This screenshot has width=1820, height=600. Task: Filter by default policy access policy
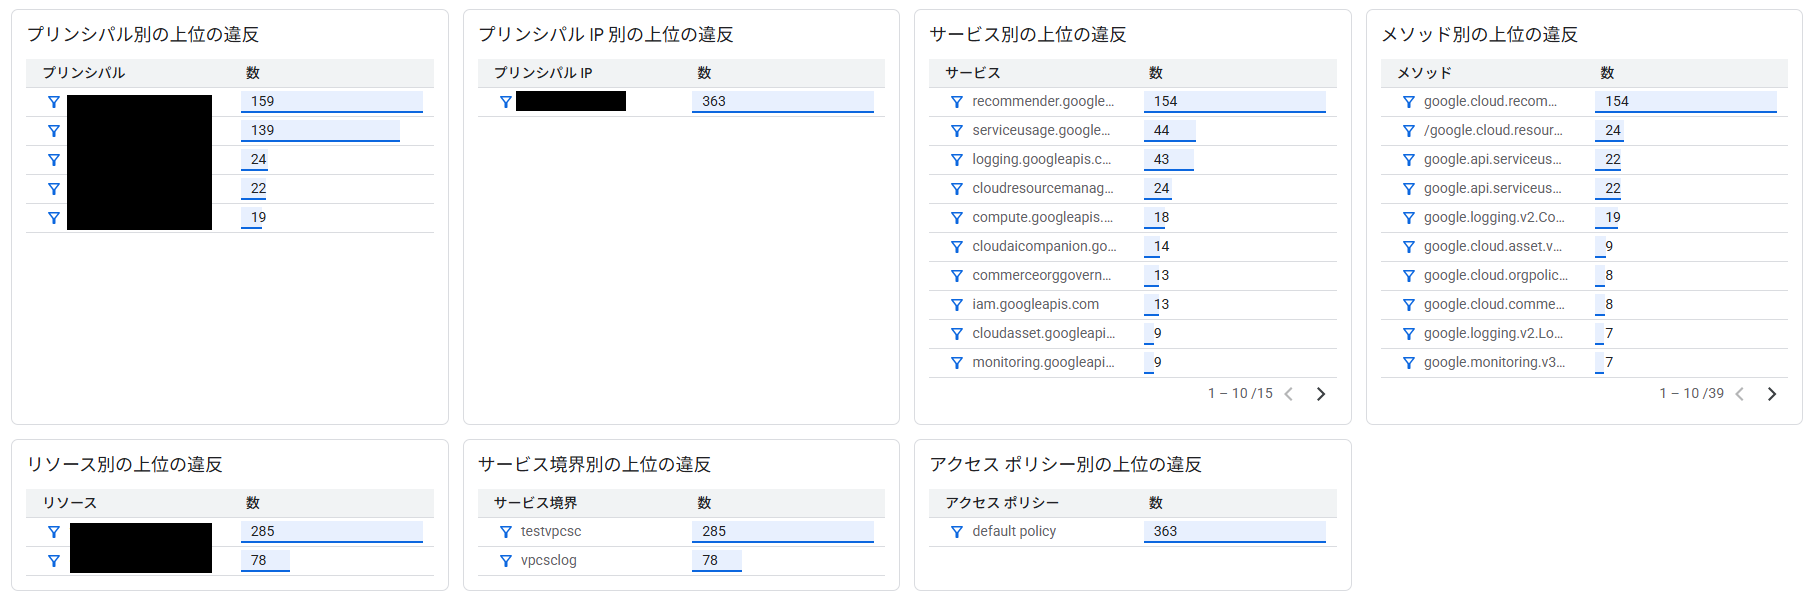coord(957,532)
